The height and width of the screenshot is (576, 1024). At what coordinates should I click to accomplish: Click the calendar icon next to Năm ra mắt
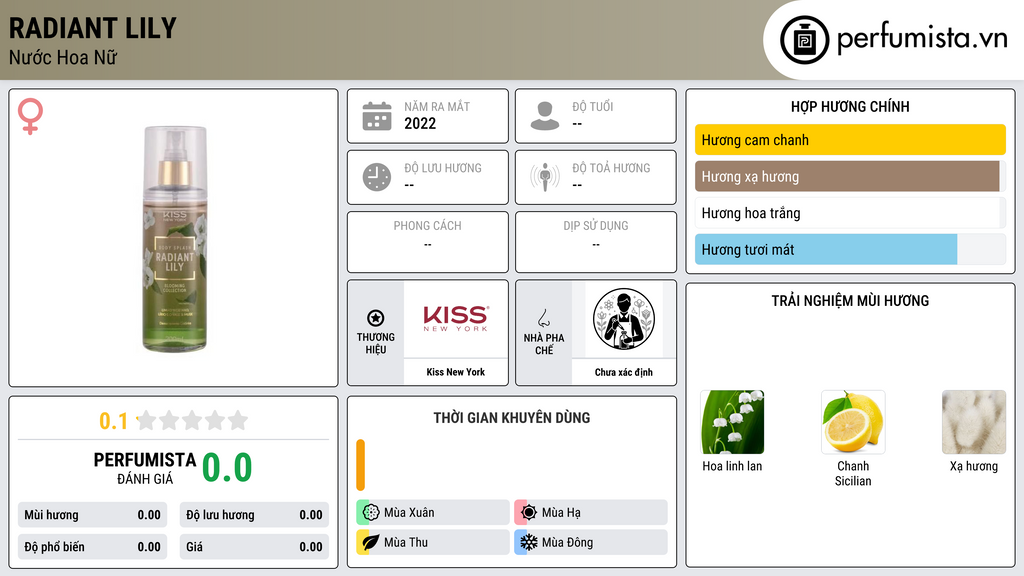tap(377, 116)
